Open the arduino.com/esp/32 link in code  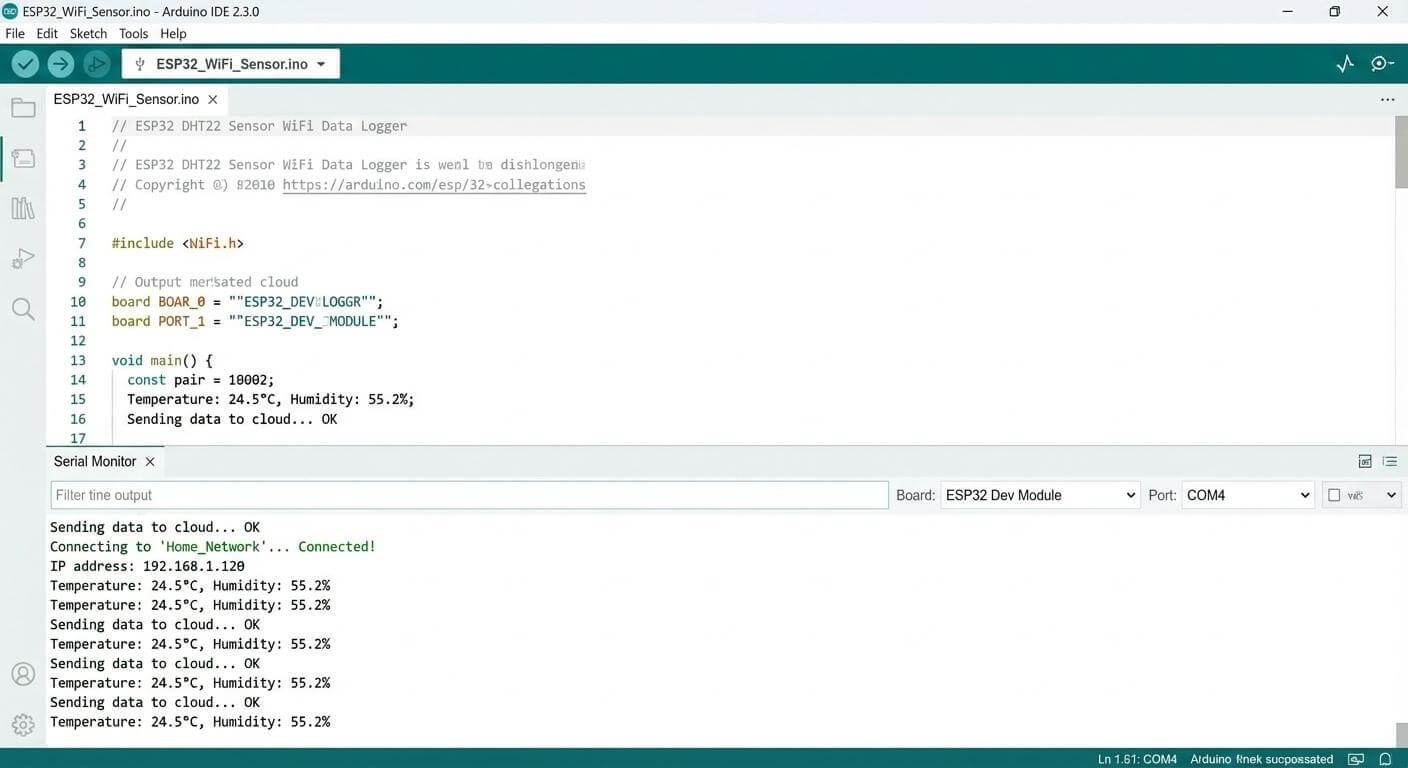(434, 185)
